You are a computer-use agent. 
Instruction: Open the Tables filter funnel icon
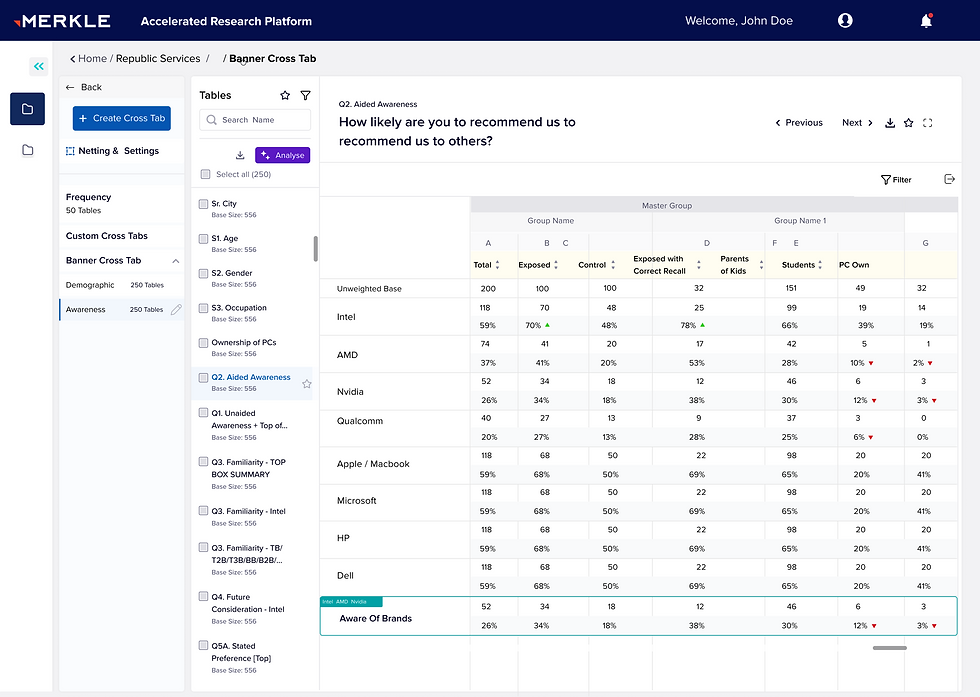tap(306, 96)
